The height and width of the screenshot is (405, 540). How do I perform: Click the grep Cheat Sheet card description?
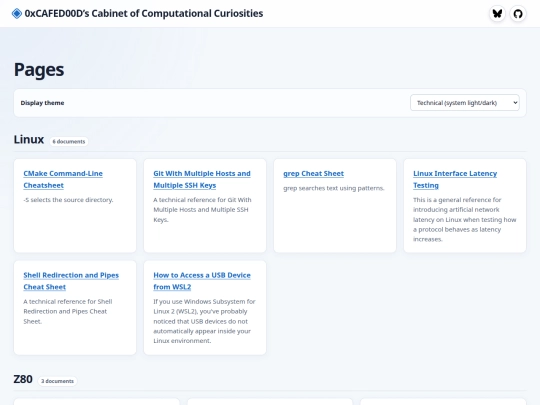tap(333, 188)
